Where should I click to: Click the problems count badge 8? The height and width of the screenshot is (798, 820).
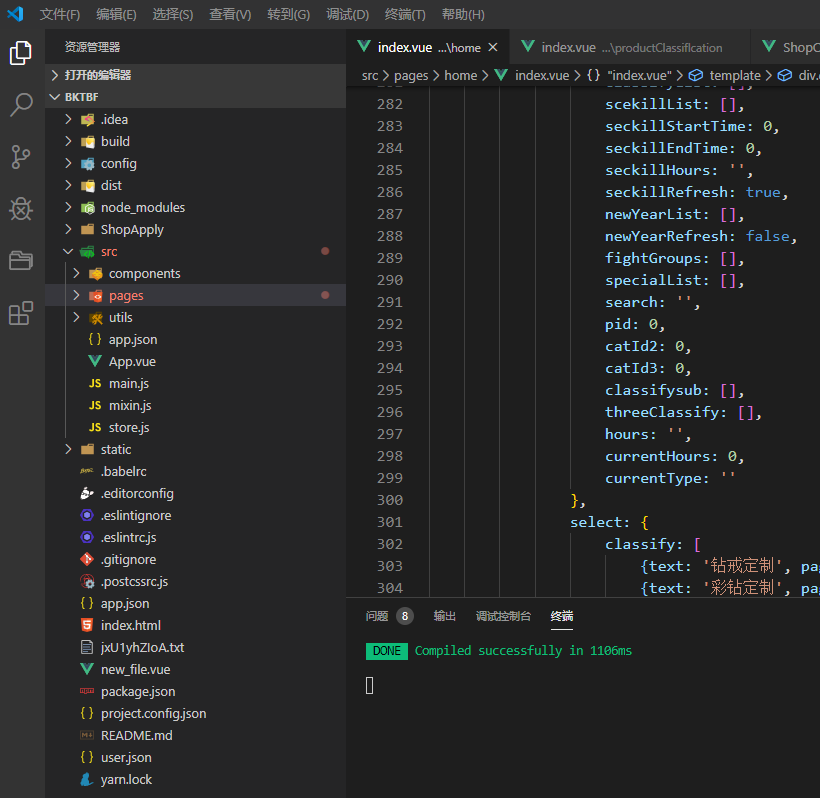(x=404, y=616)
